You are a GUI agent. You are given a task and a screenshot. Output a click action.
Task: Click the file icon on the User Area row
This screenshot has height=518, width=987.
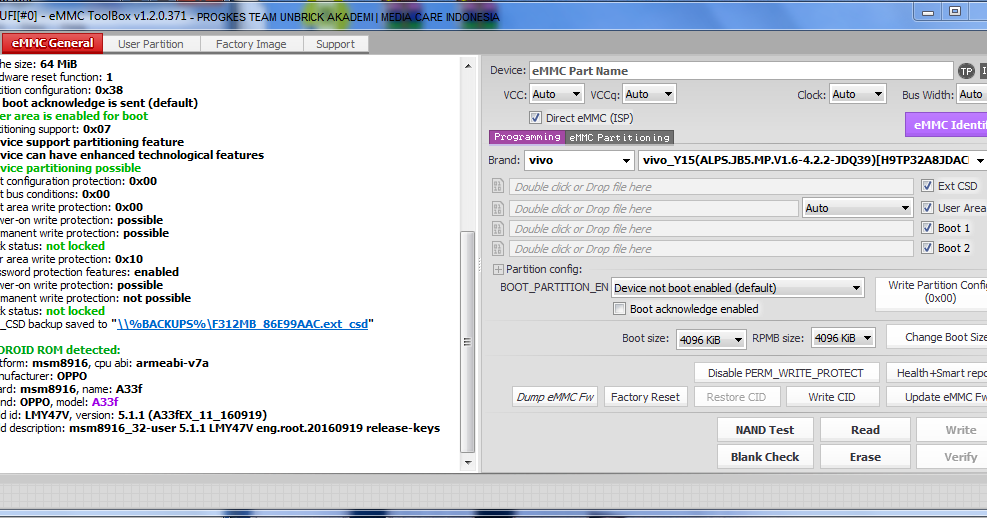(497, 208)
